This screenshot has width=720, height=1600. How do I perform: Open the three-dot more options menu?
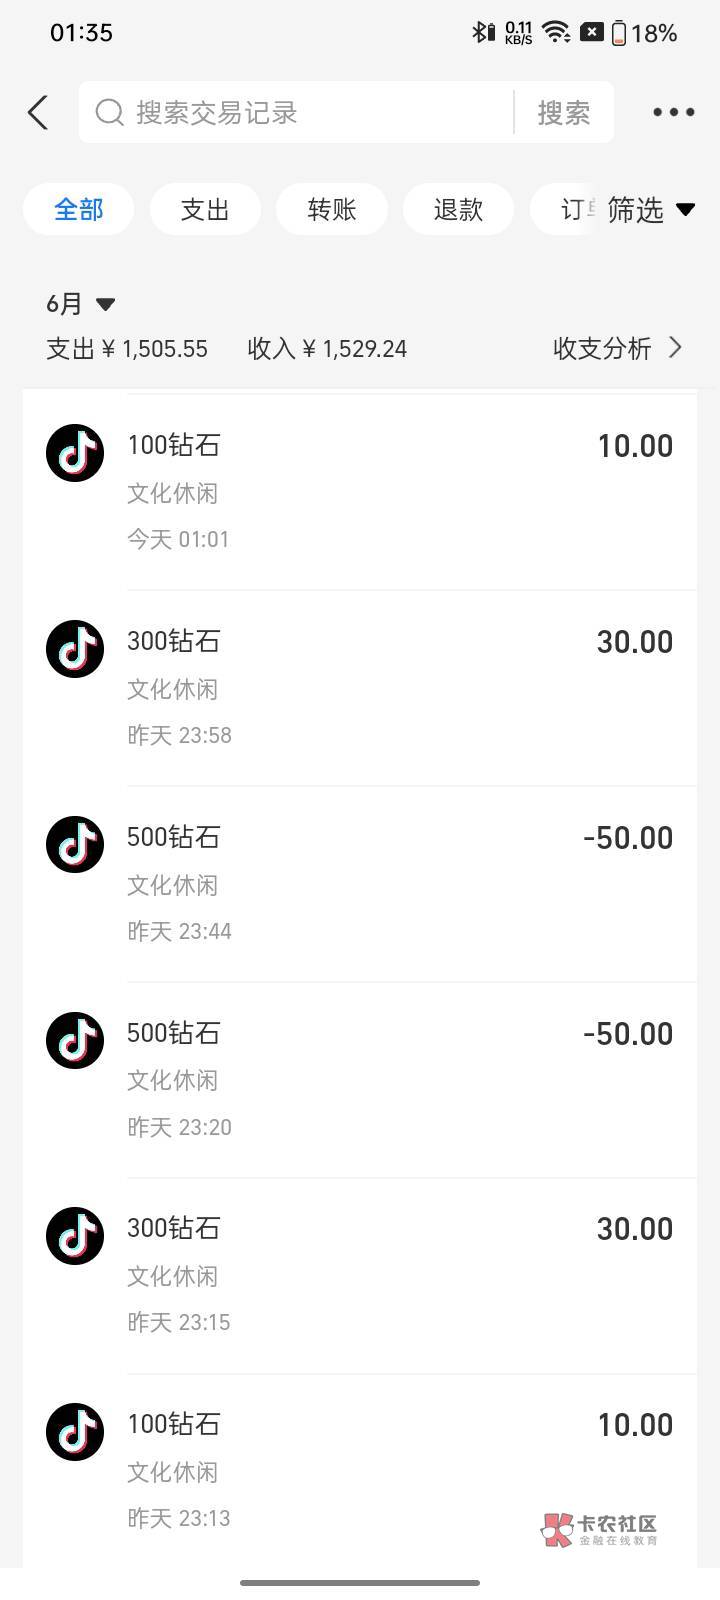[673, 113]
